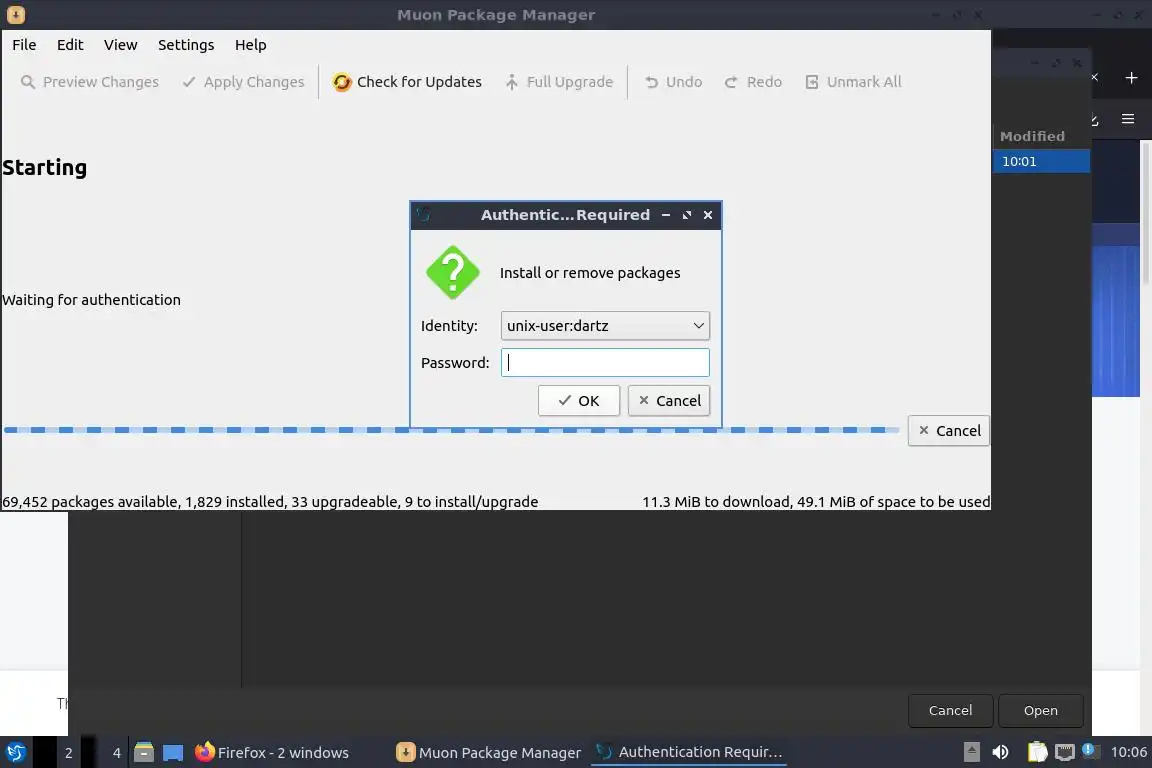Switch to Authentication Required taskbar item
The width and height of the screenshot is (1152, 768).
point(689,752)
